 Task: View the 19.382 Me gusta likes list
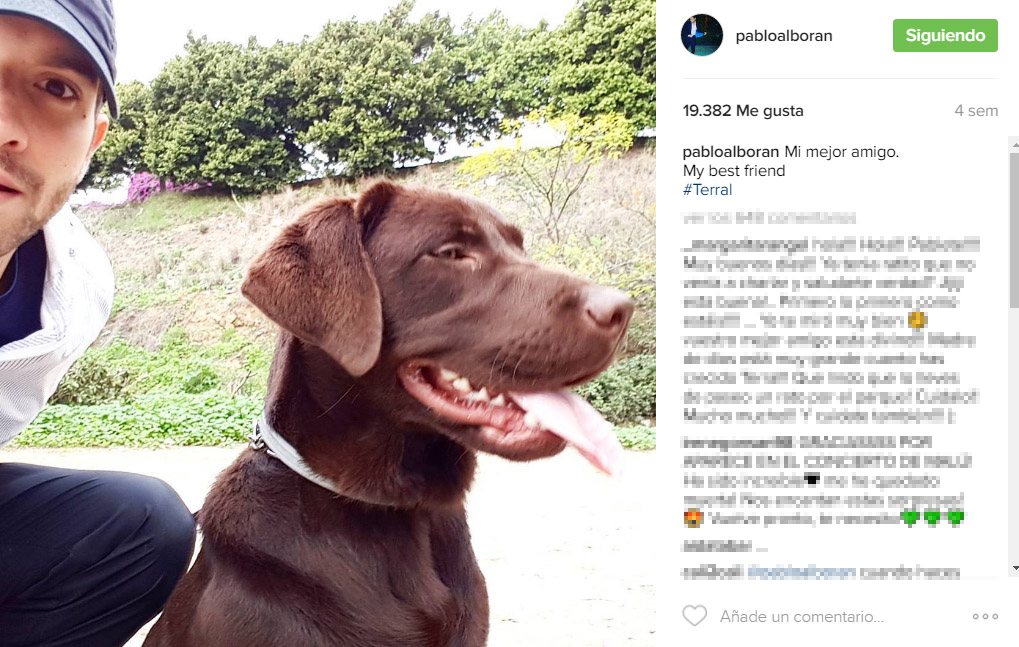pos(743,110)
